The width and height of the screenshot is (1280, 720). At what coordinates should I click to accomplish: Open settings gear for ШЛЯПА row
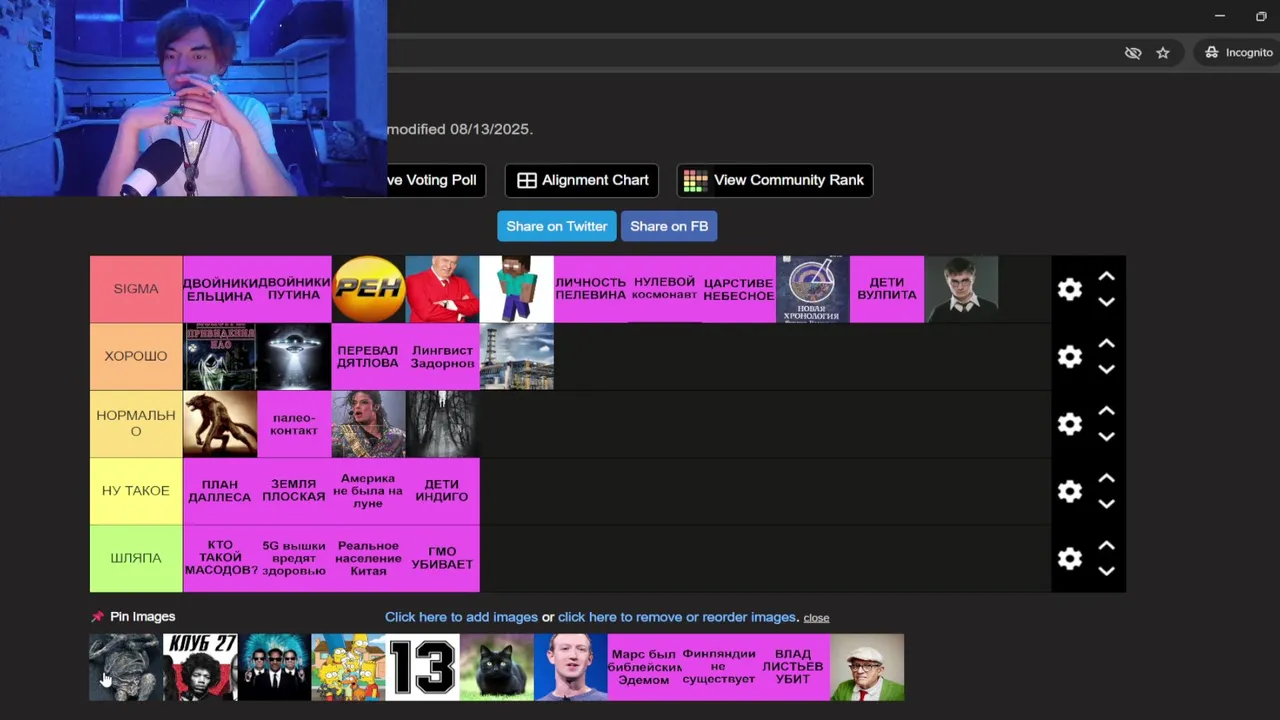[x=1070, y=558]
